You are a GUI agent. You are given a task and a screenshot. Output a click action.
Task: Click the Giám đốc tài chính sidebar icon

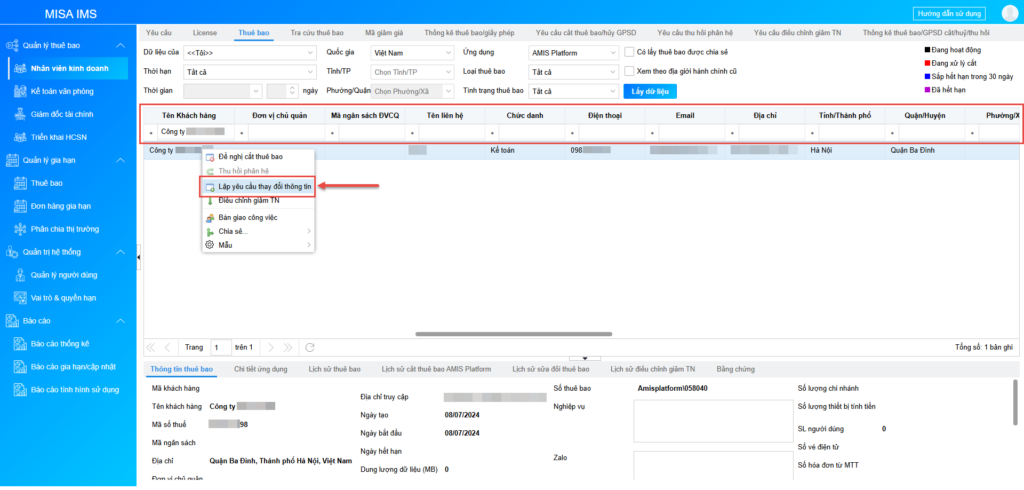tap(22, 114)
